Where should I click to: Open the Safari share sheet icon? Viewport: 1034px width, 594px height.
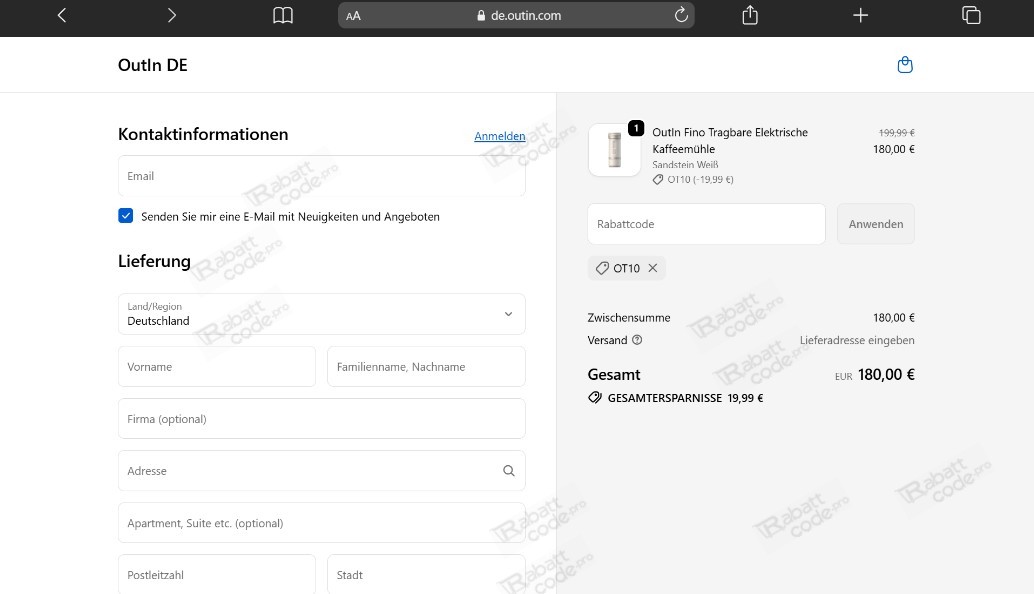(750, 15)
